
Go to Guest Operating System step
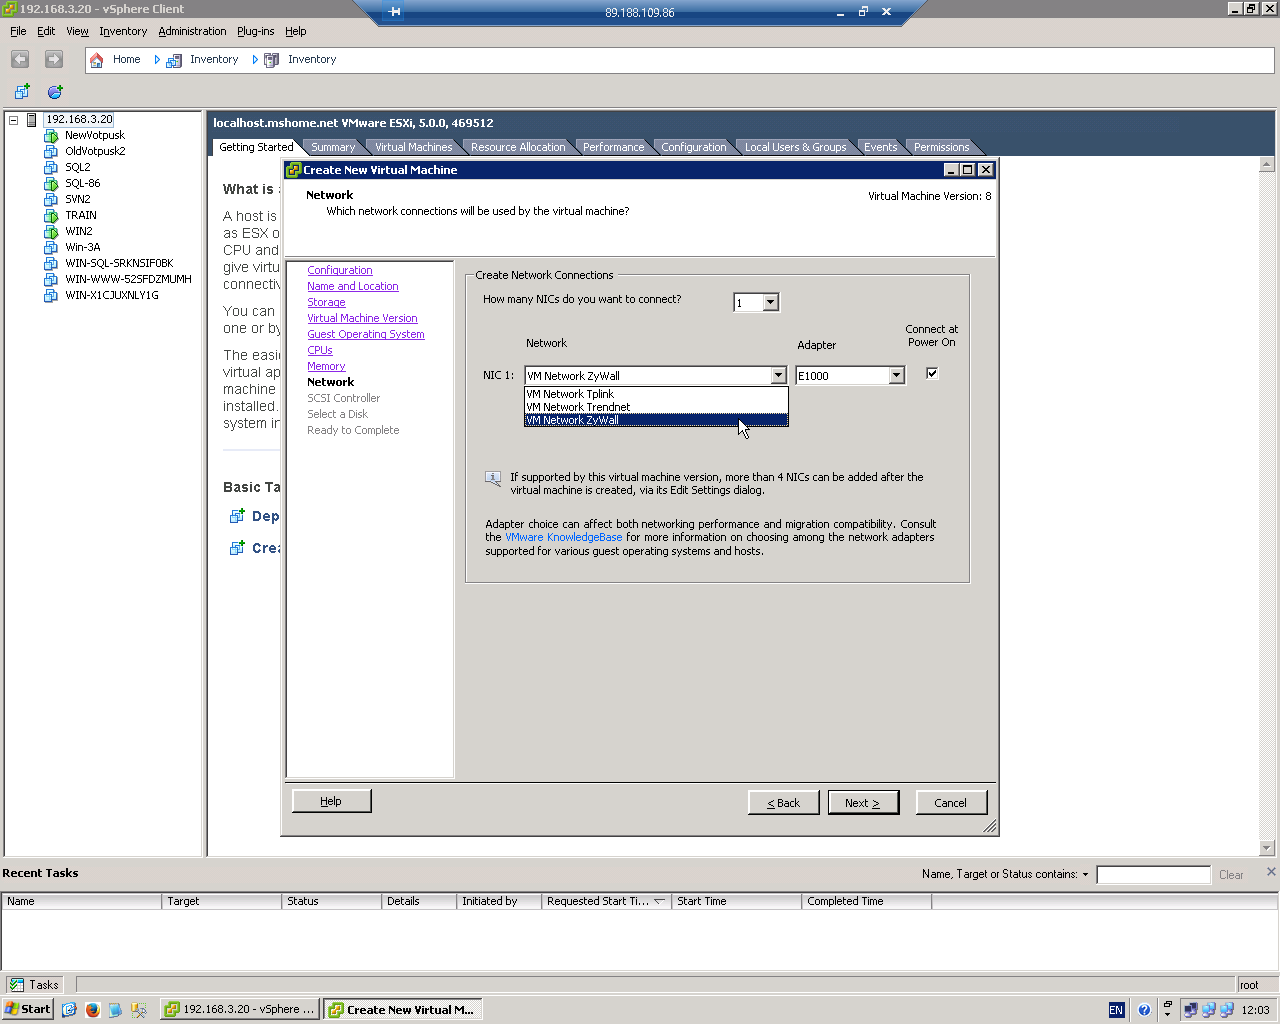pyautogui.click(x=366, y=335)
